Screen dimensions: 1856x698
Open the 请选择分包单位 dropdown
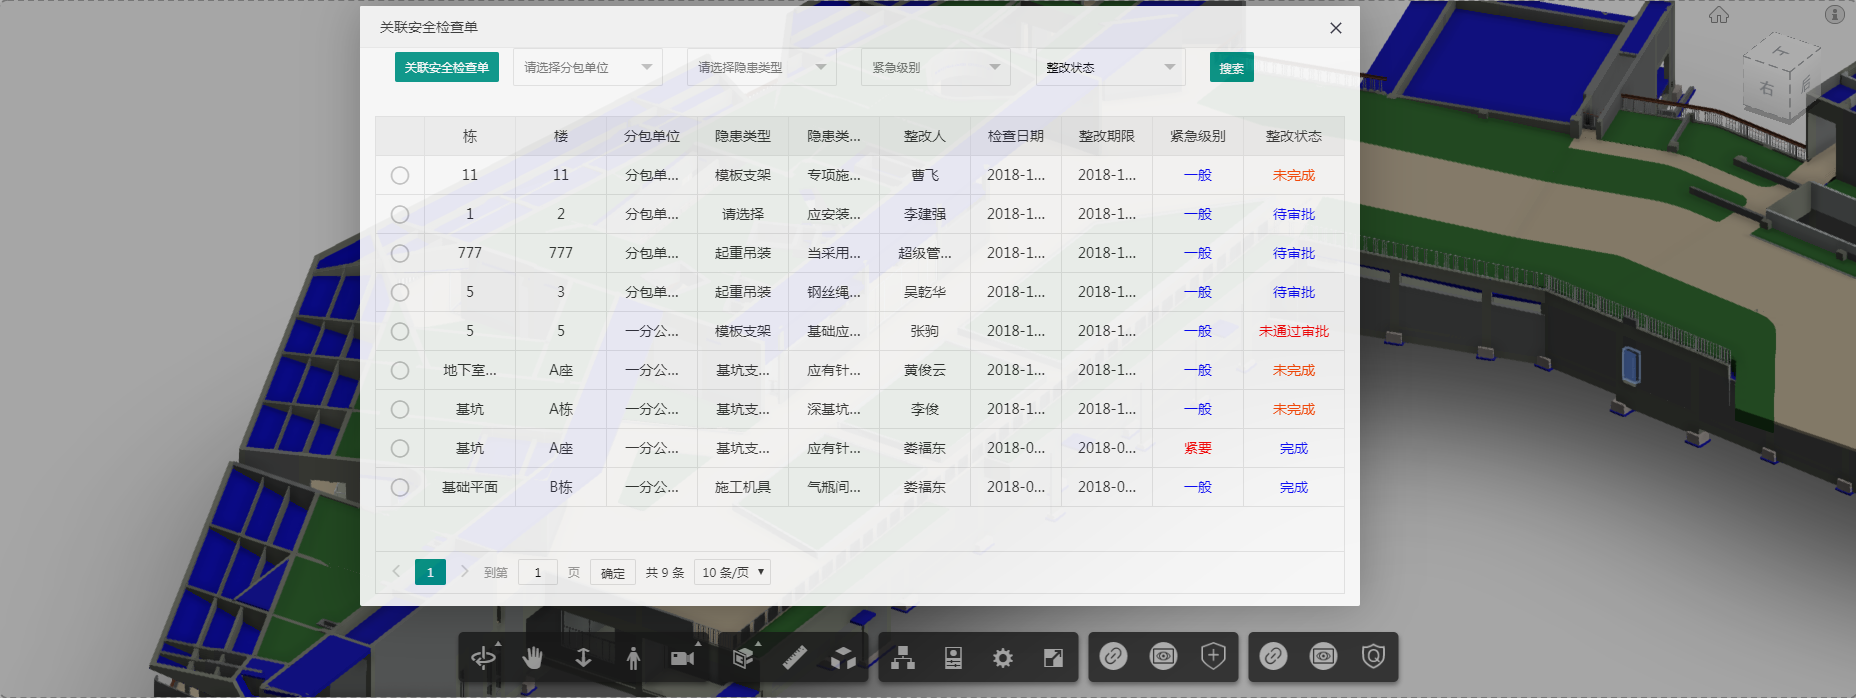click(x=587, y=67)
